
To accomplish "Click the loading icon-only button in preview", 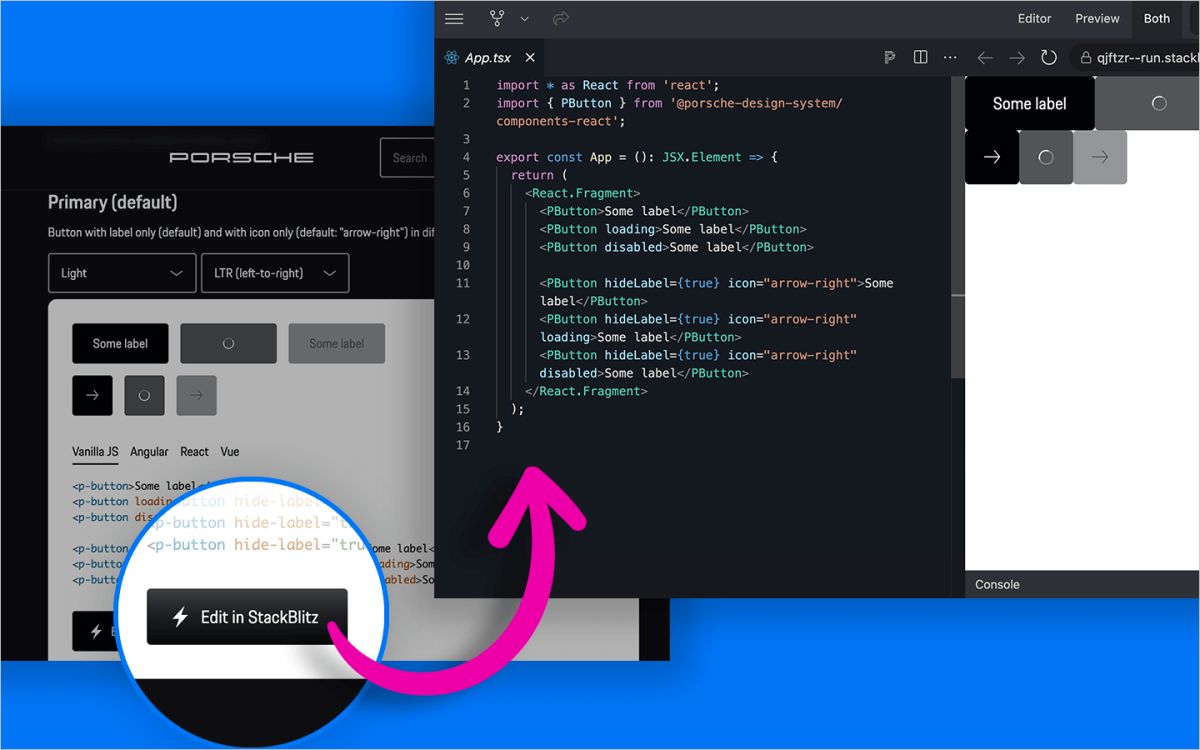I will 1046,157.
